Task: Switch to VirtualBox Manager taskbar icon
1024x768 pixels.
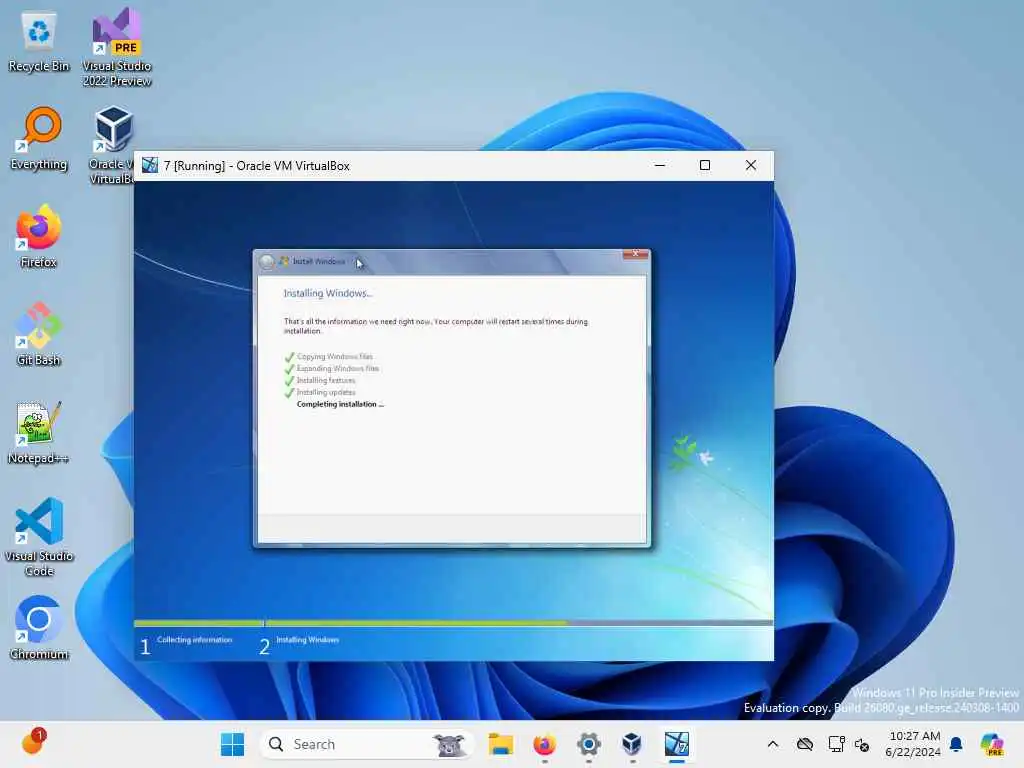Action: coord(632,744)
